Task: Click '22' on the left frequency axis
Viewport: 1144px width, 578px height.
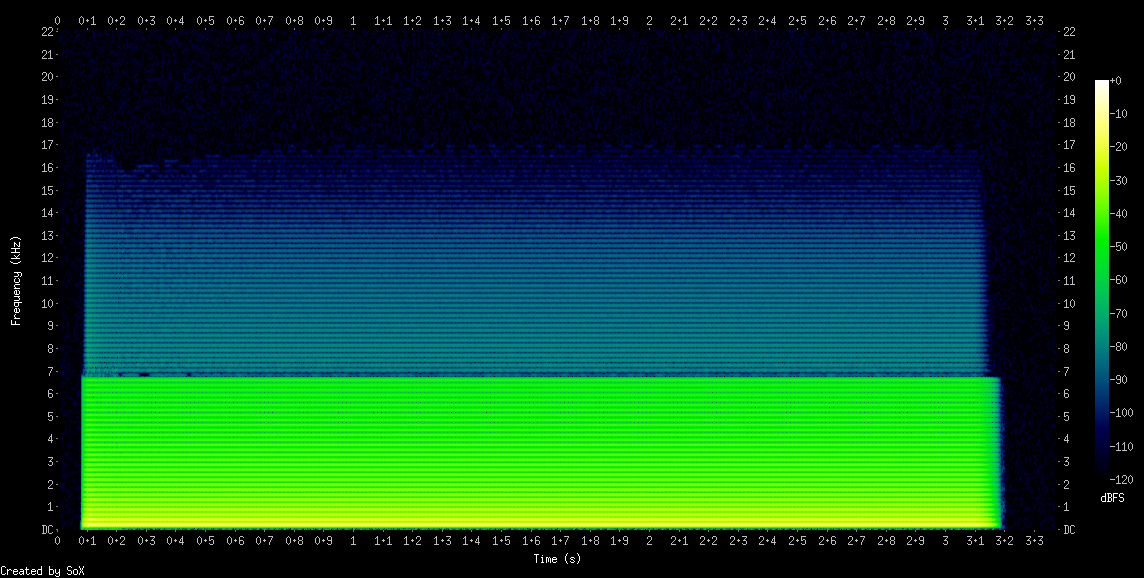Action: coord(47,32)
